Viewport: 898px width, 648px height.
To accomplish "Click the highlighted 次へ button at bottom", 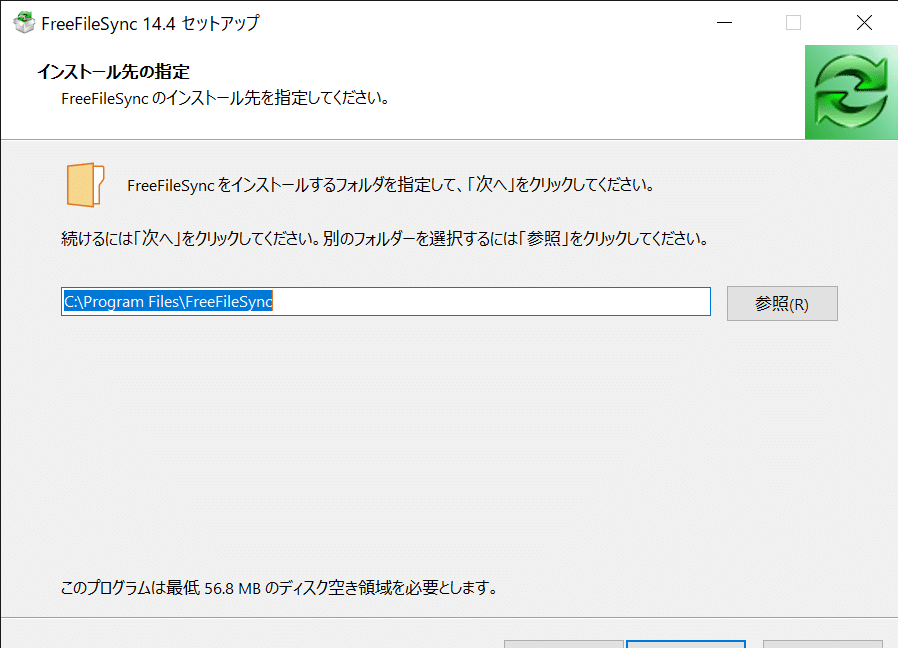I will 686,645.
